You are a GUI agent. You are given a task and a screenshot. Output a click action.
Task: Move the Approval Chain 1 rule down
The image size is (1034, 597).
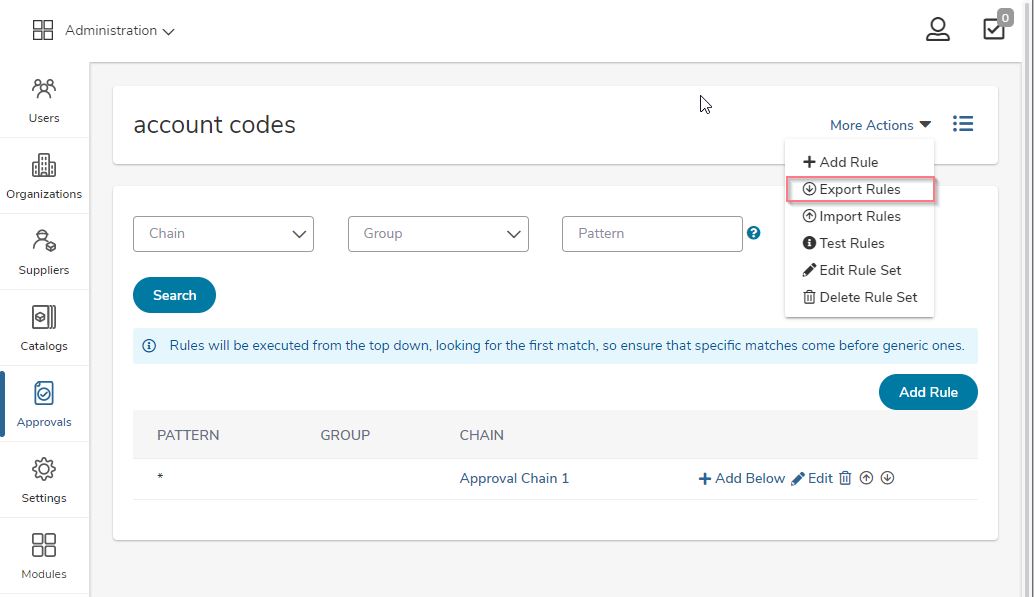[888, 478]
